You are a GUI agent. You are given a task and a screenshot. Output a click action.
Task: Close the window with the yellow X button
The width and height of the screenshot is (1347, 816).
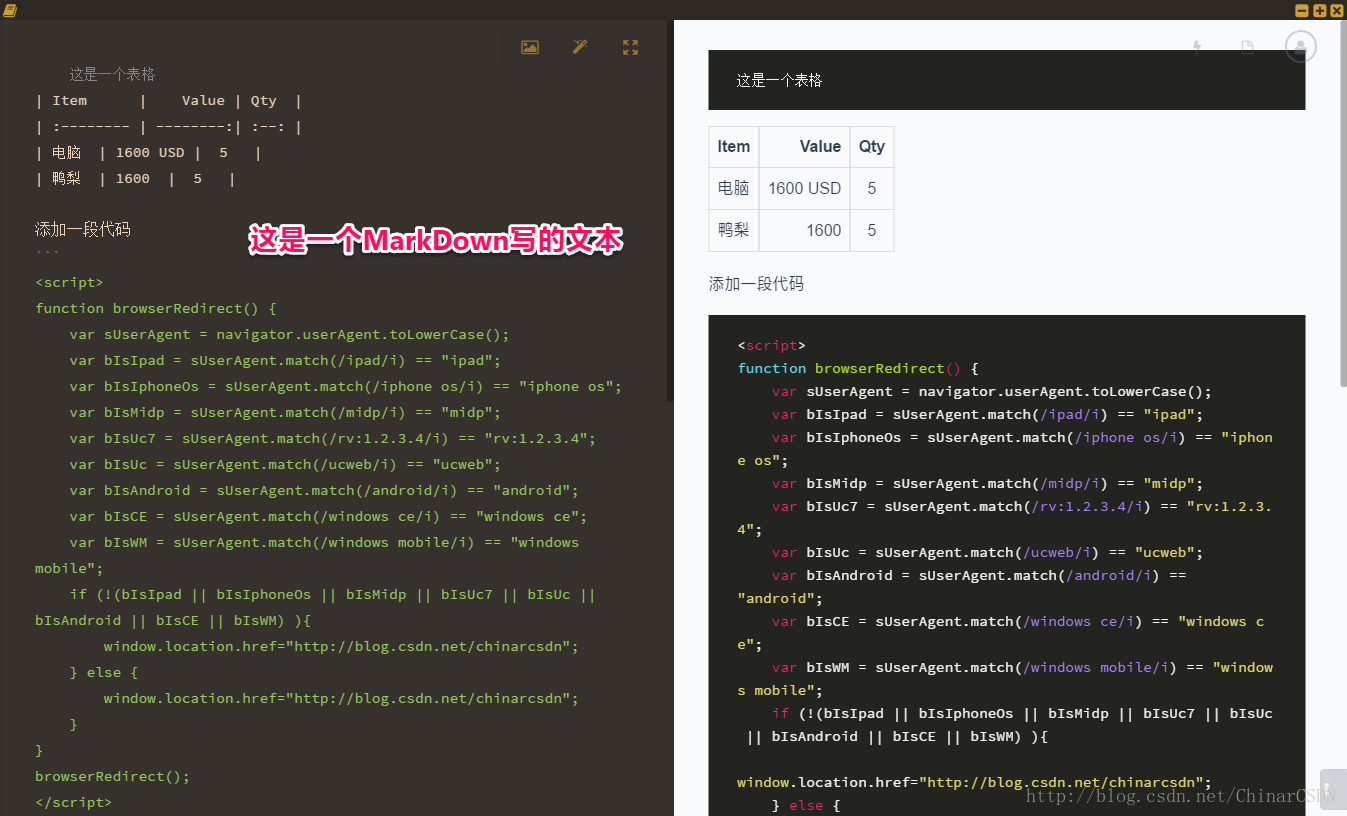1336,10
